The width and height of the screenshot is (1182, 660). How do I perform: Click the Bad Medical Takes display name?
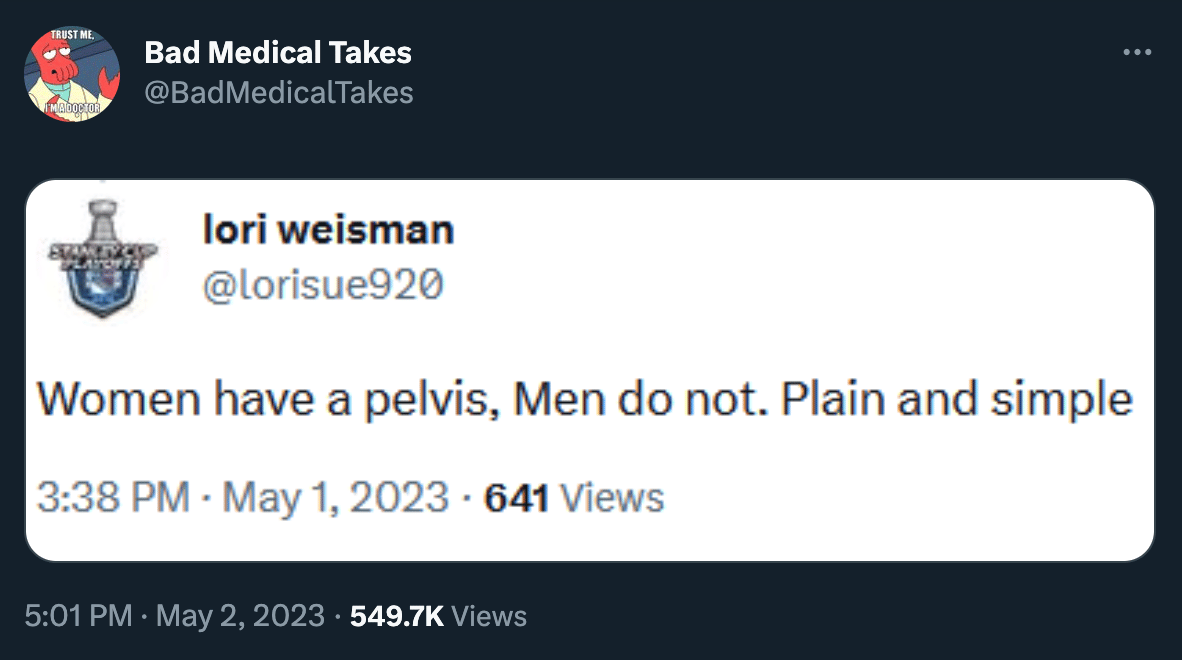[x=278, y=52]
